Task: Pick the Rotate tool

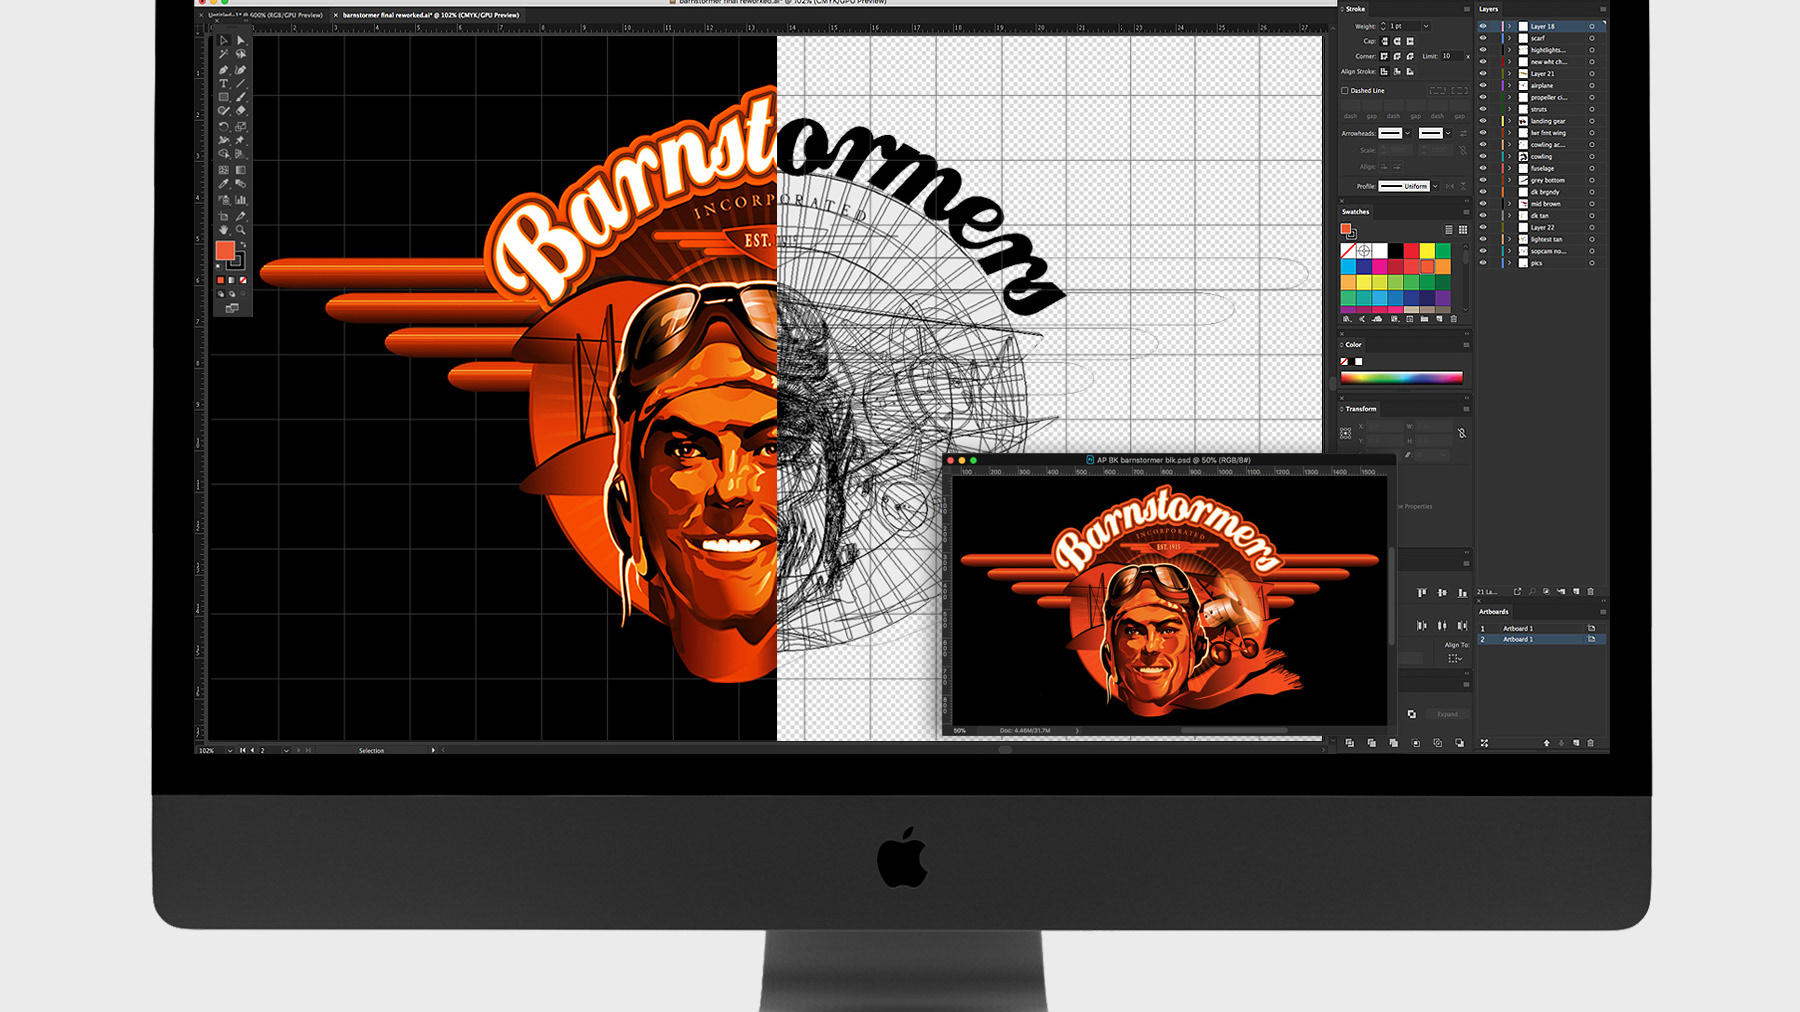Action: pyautogui.click(x=224, y=127)
